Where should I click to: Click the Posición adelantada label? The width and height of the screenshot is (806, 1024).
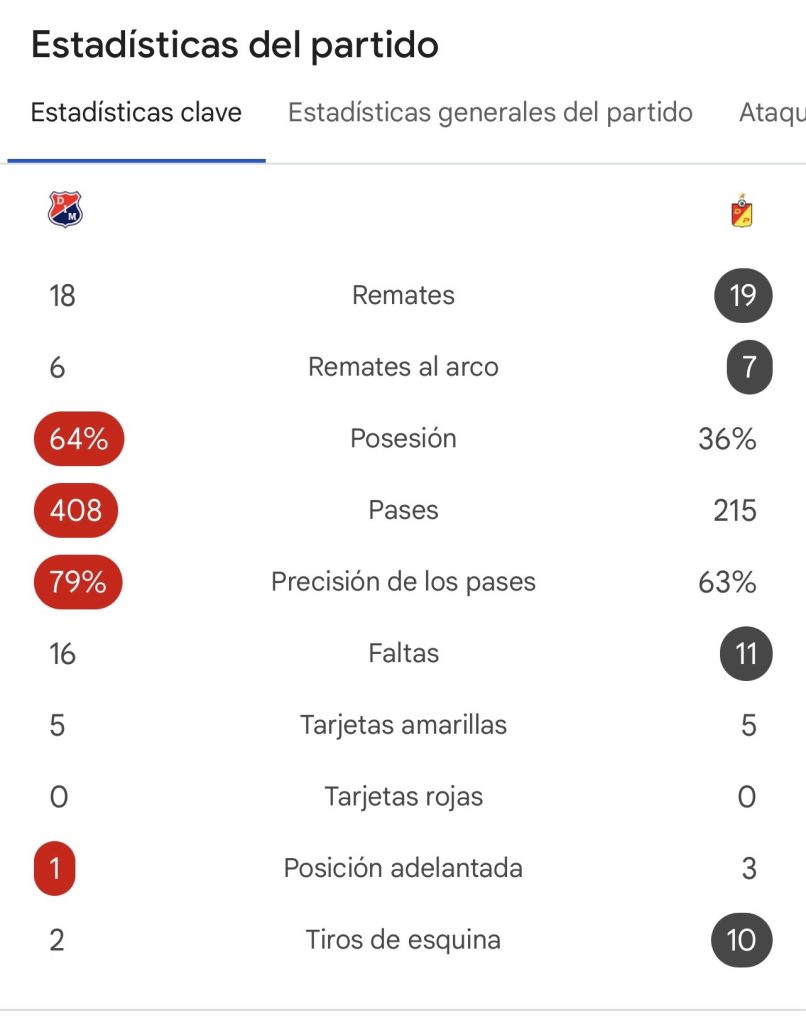coord(403,869)
